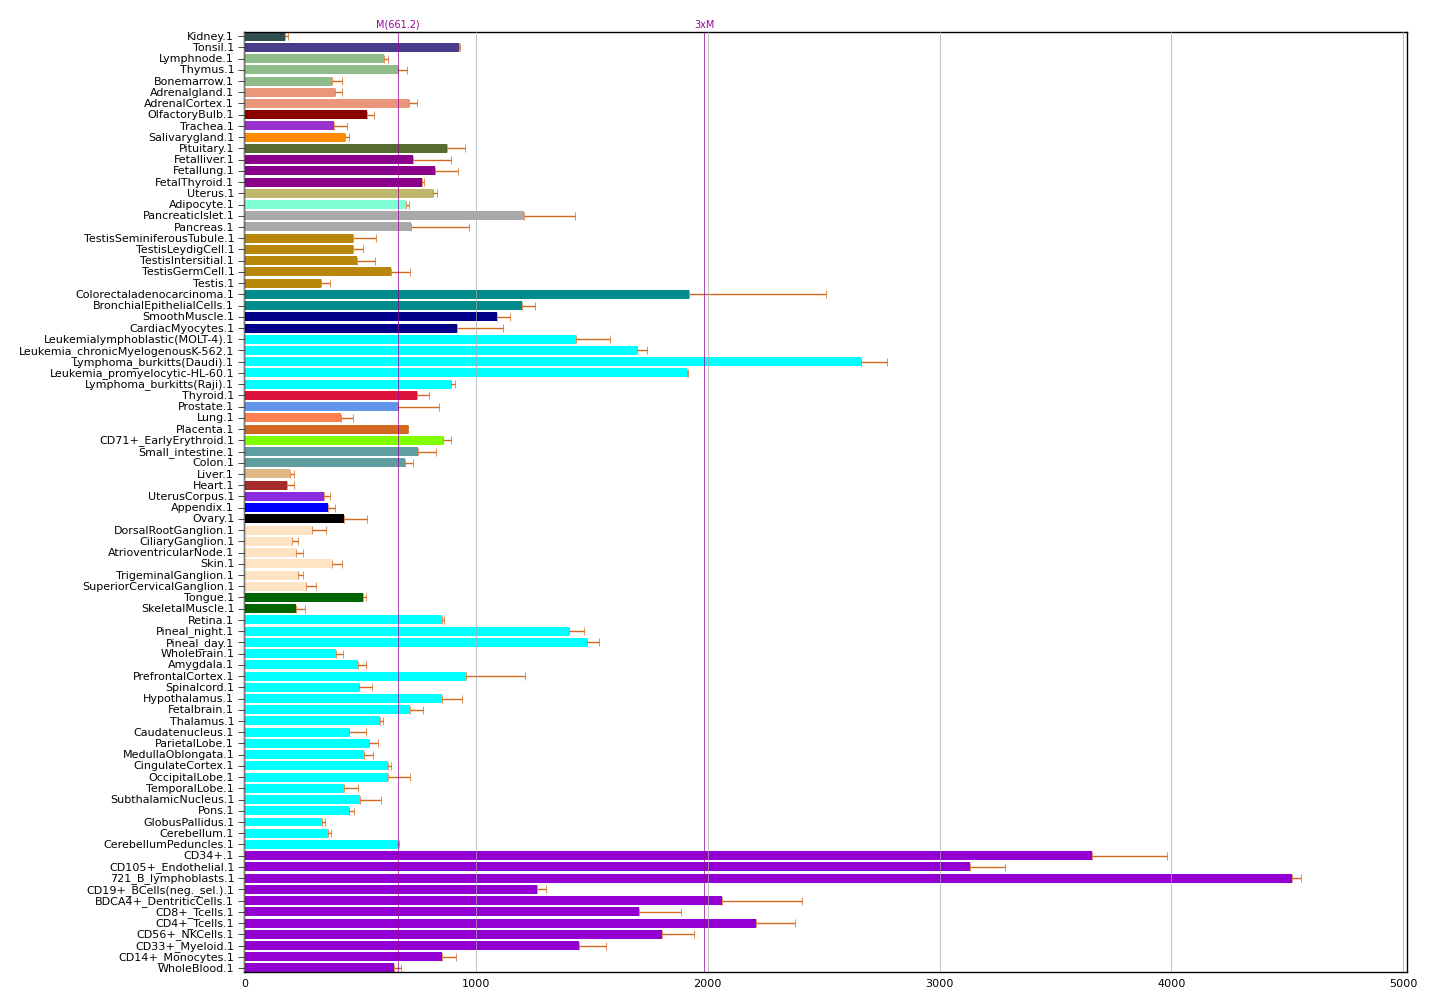
Task: Select the PancreaticIslet.1 label
Action: click(188, 215)
